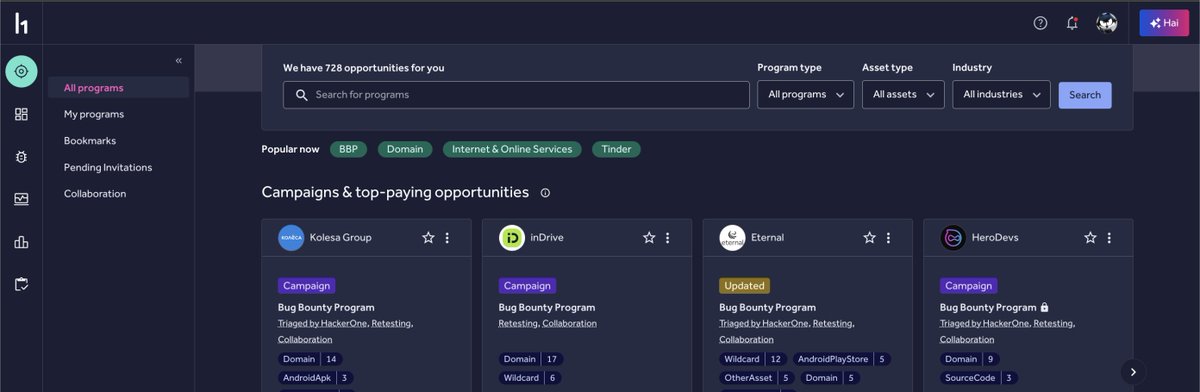Open the user profile avatar
1200x392 pixels.
(1106, 23)
